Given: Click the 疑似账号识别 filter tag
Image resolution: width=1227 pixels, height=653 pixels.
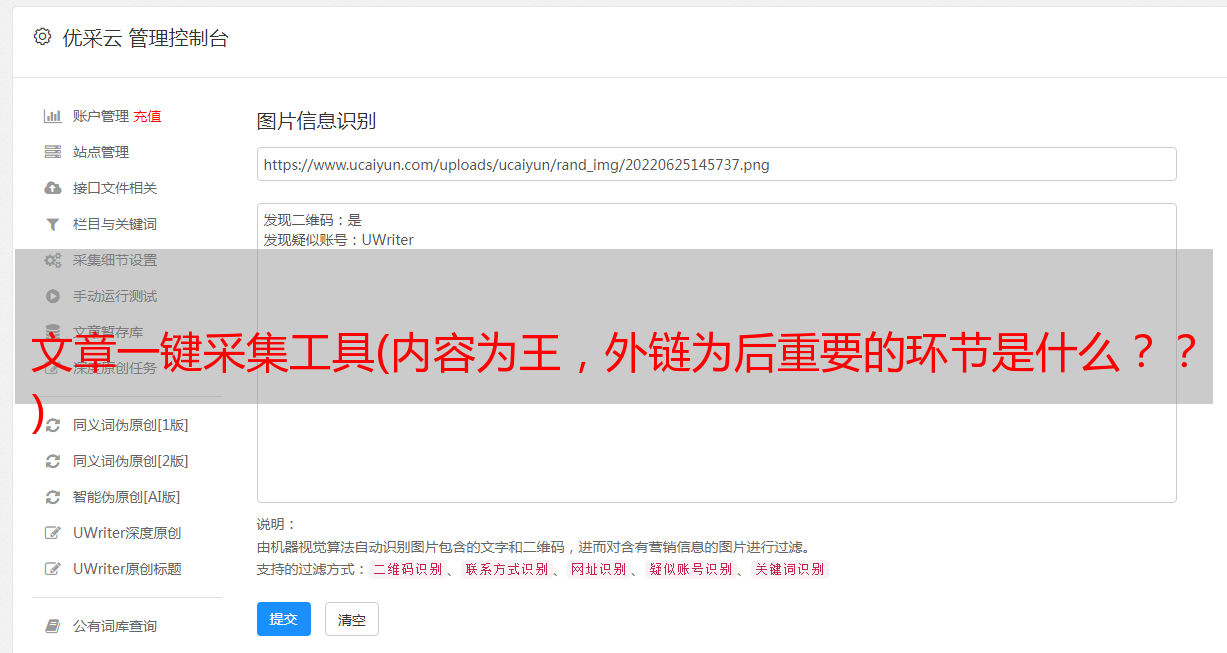Looking at the screenshot, I should (x=691, y=569).
